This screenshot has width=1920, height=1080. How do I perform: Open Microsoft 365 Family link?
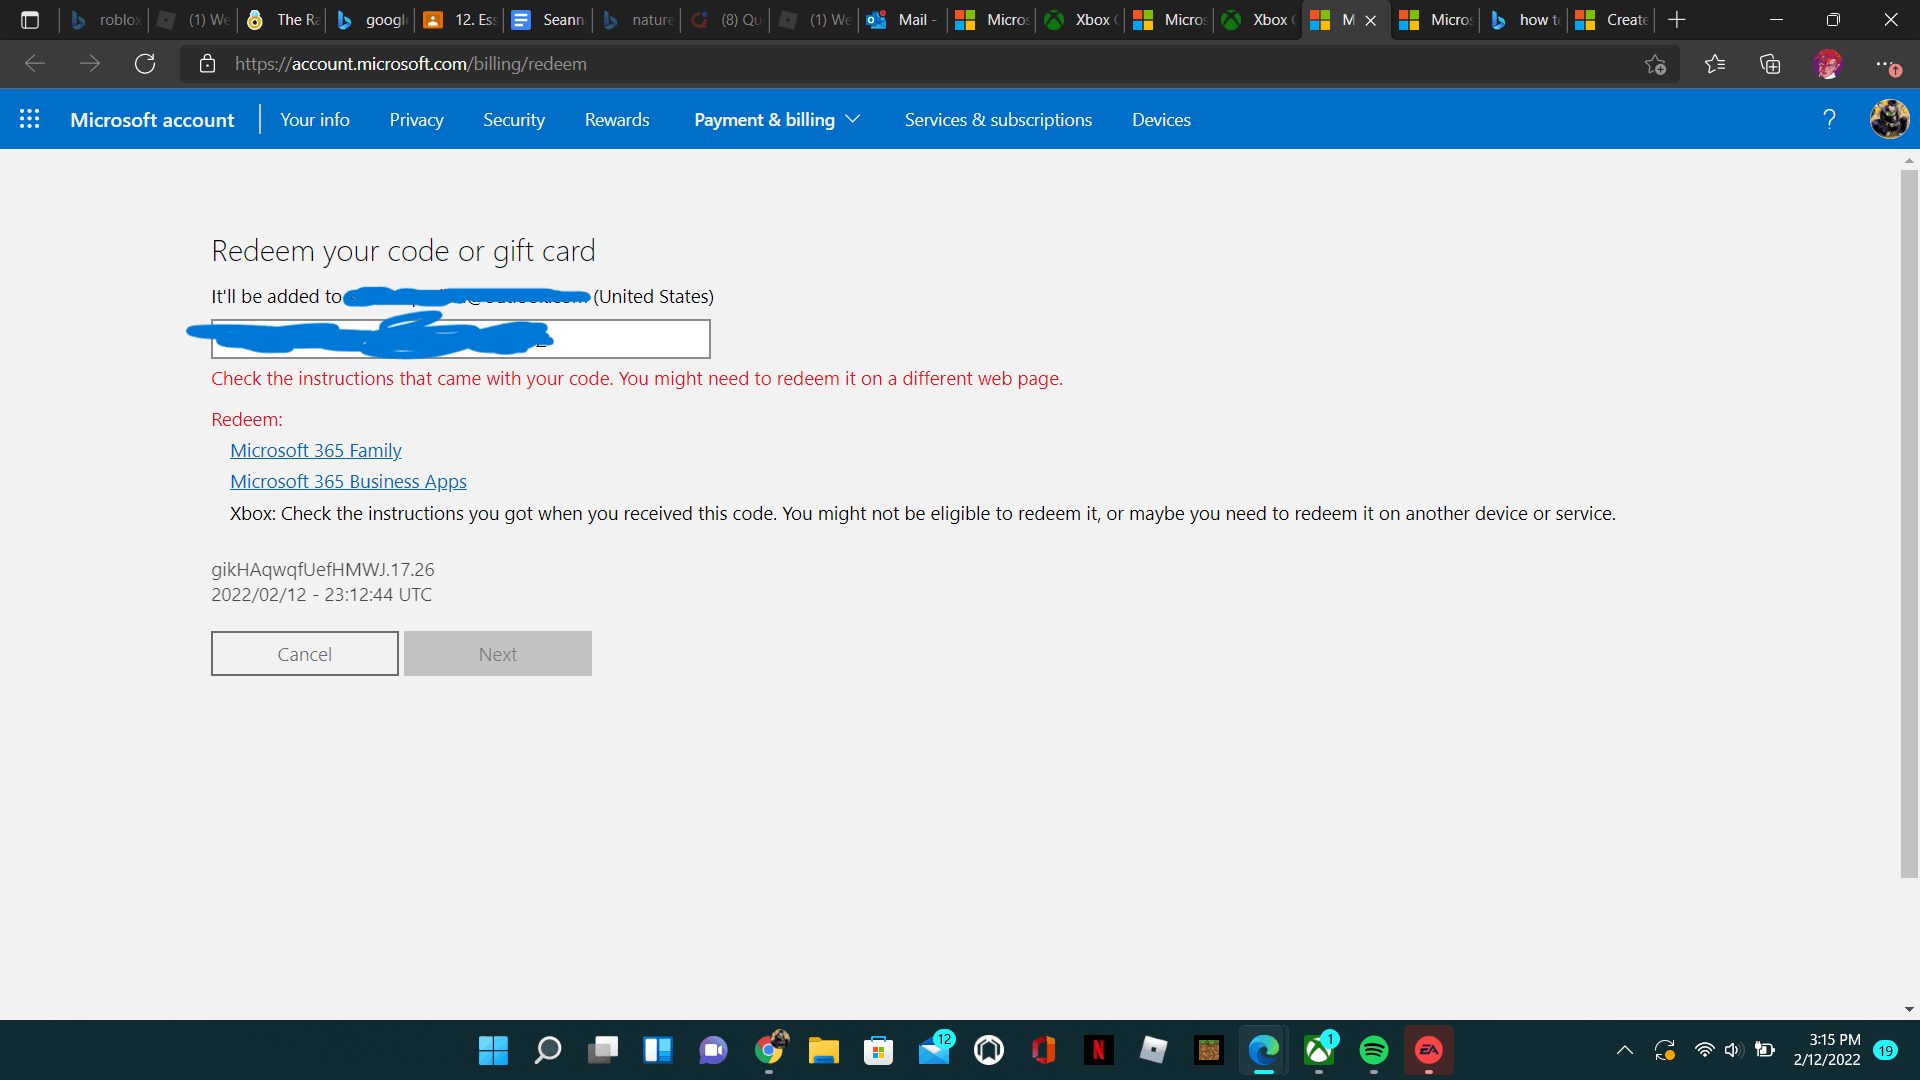coord(316,450)
